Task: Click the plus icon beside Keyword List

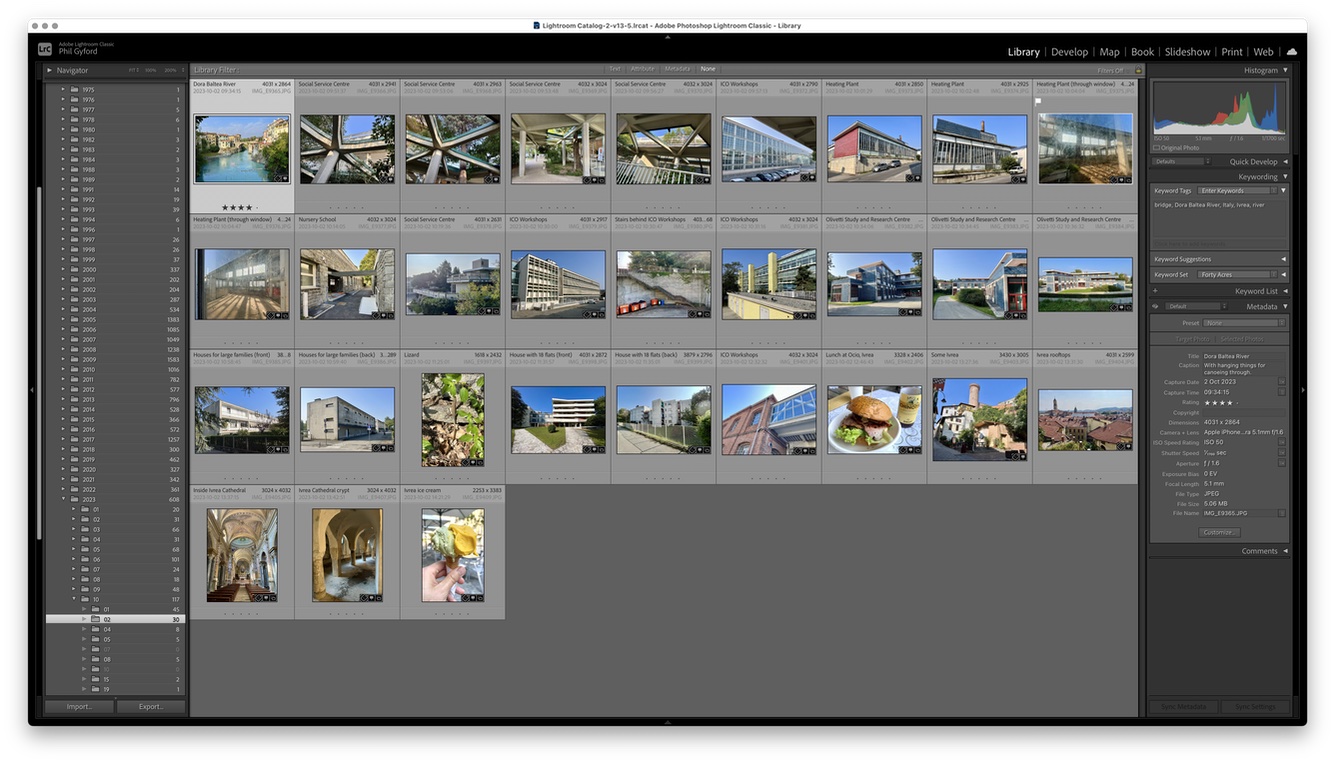Action: click(x=1155, y=291)
